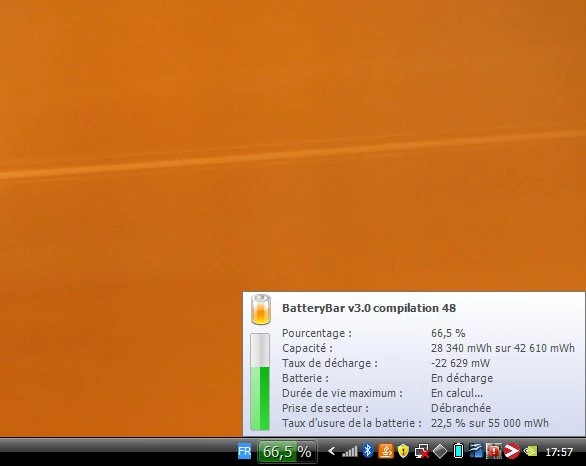
Task: Expand hidden tray icons with the arrow
Action: pos(331,451)
